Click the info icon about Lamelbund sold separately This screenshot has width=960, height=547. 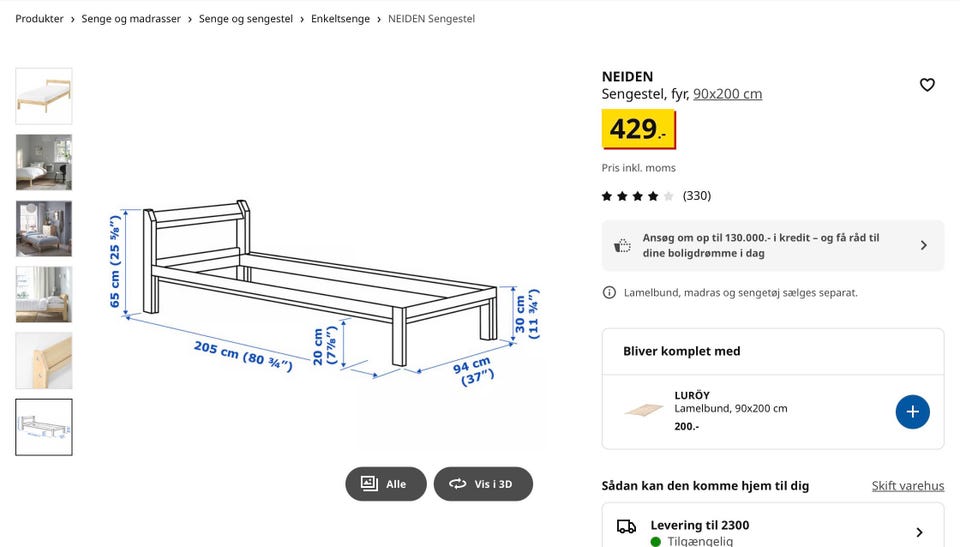609,293
